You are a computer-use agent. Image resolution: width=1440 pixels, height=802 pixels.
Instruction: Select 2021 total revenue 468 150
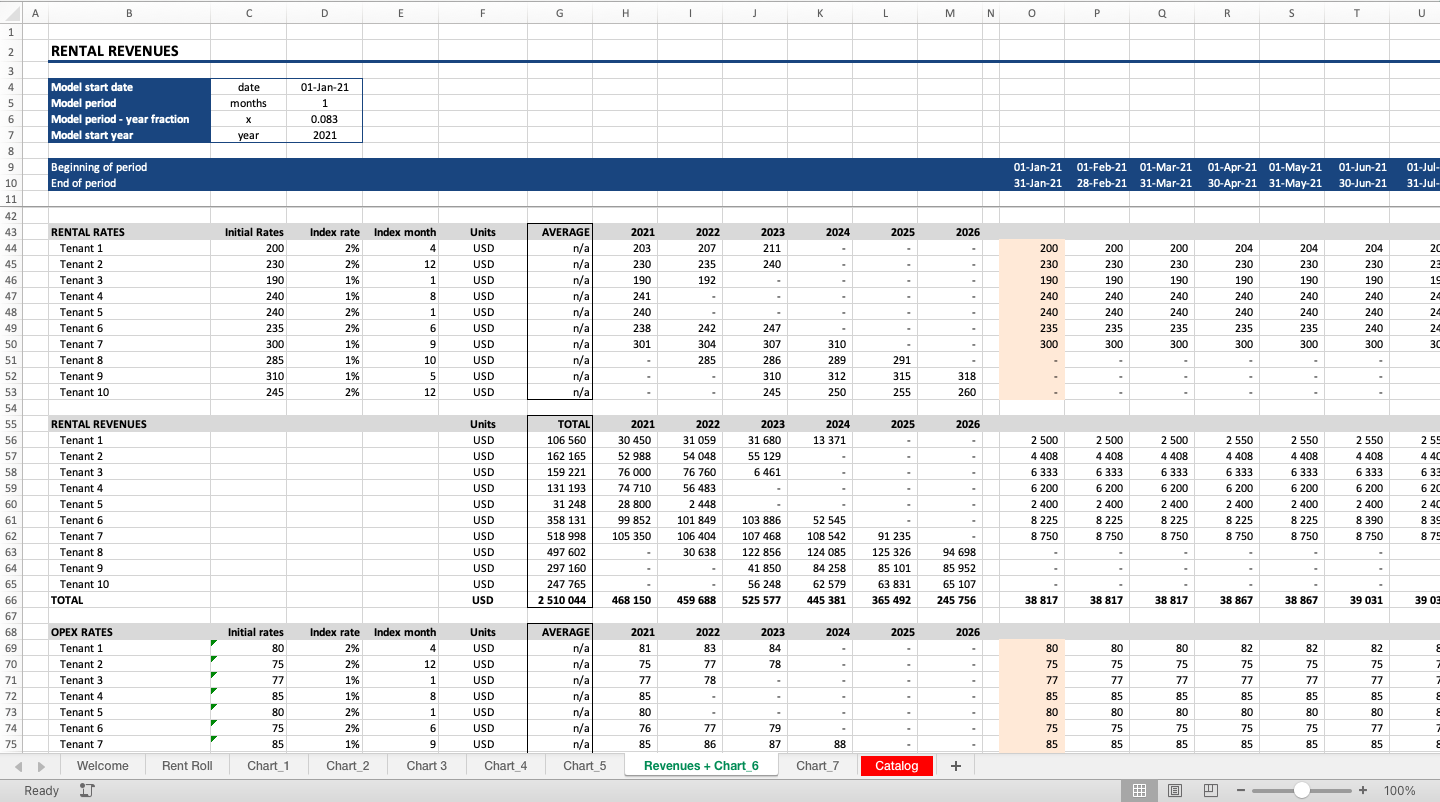(624, 600)
